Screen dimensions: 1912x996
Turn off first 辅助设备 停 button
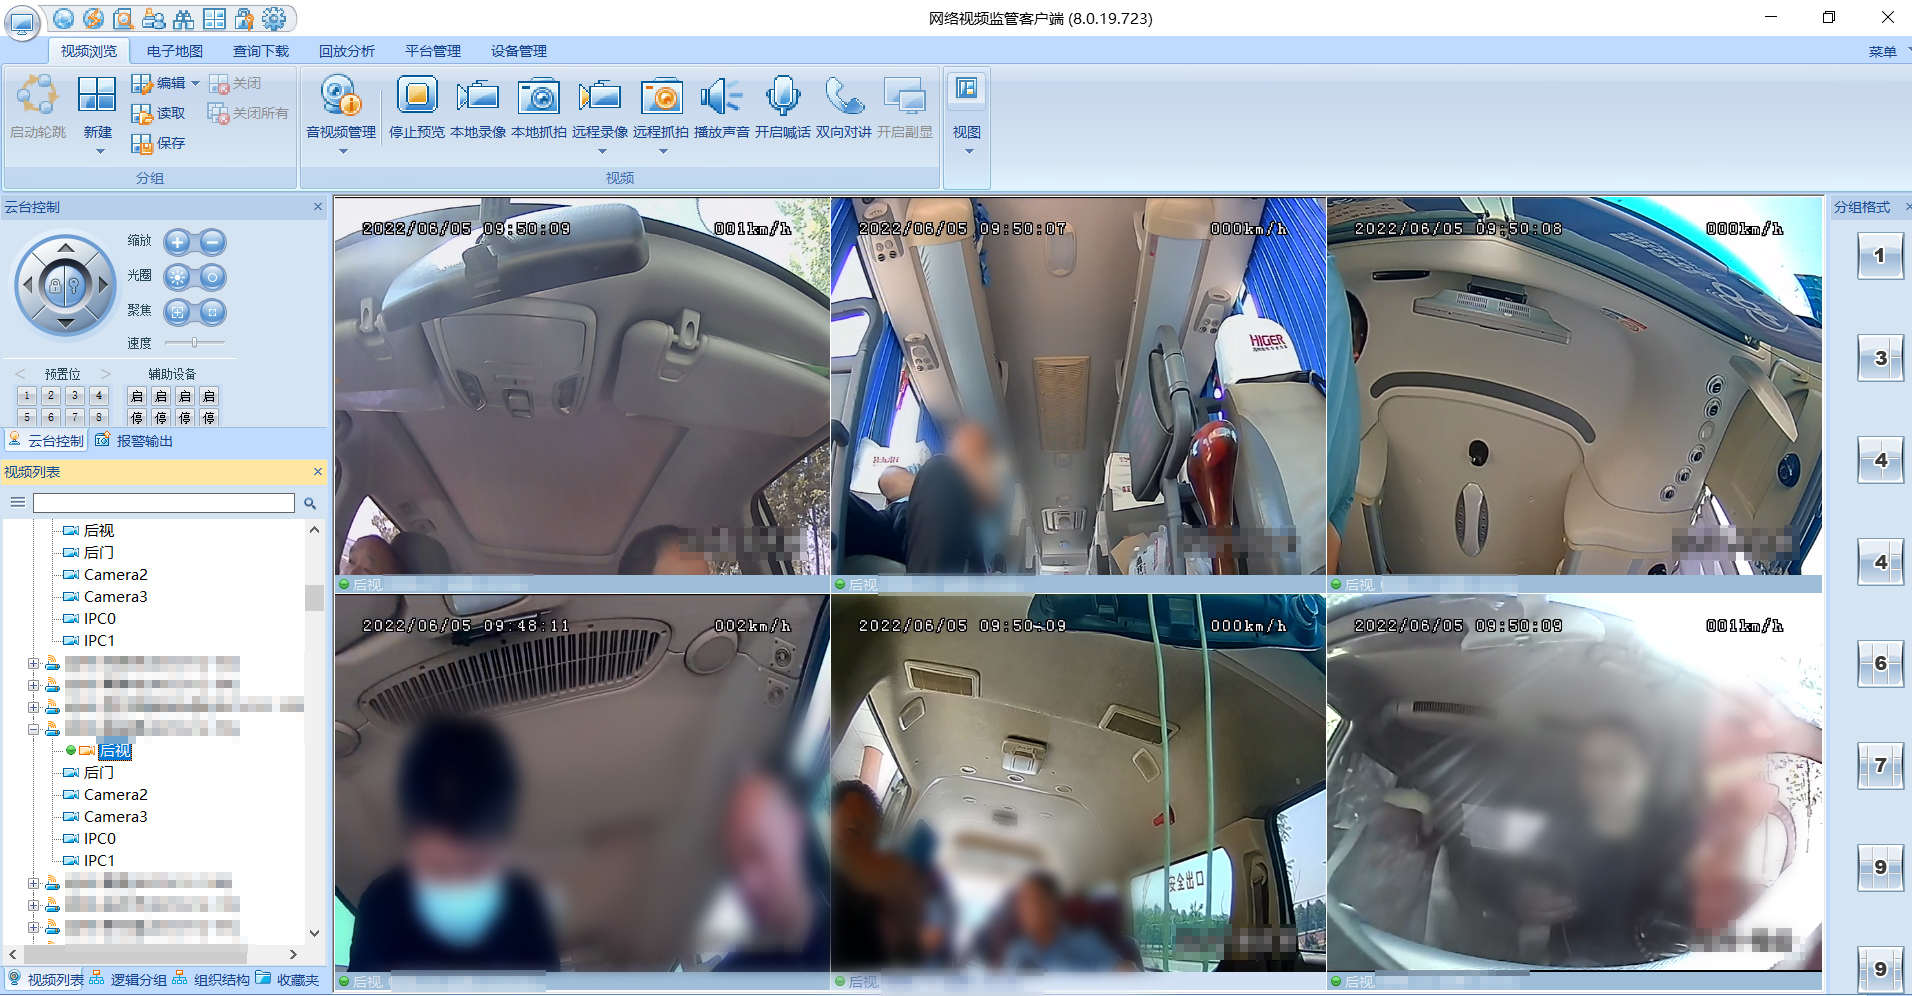coord(137,418)
